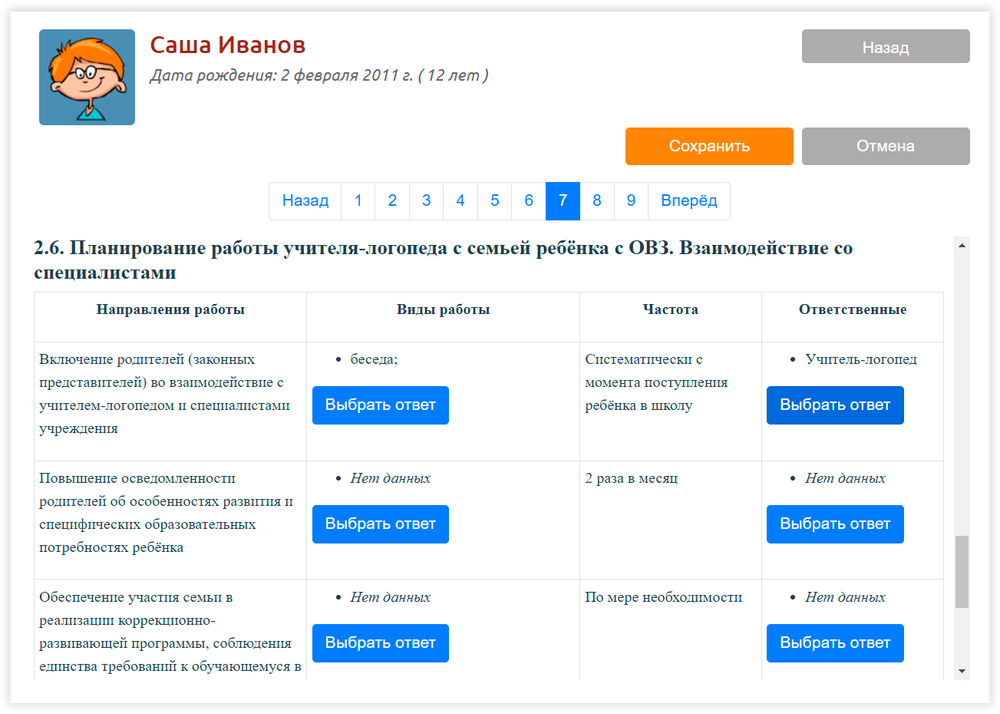Open last page 9 in pagination
Screen dimensions: 1000x714
[x=631, y=201]
